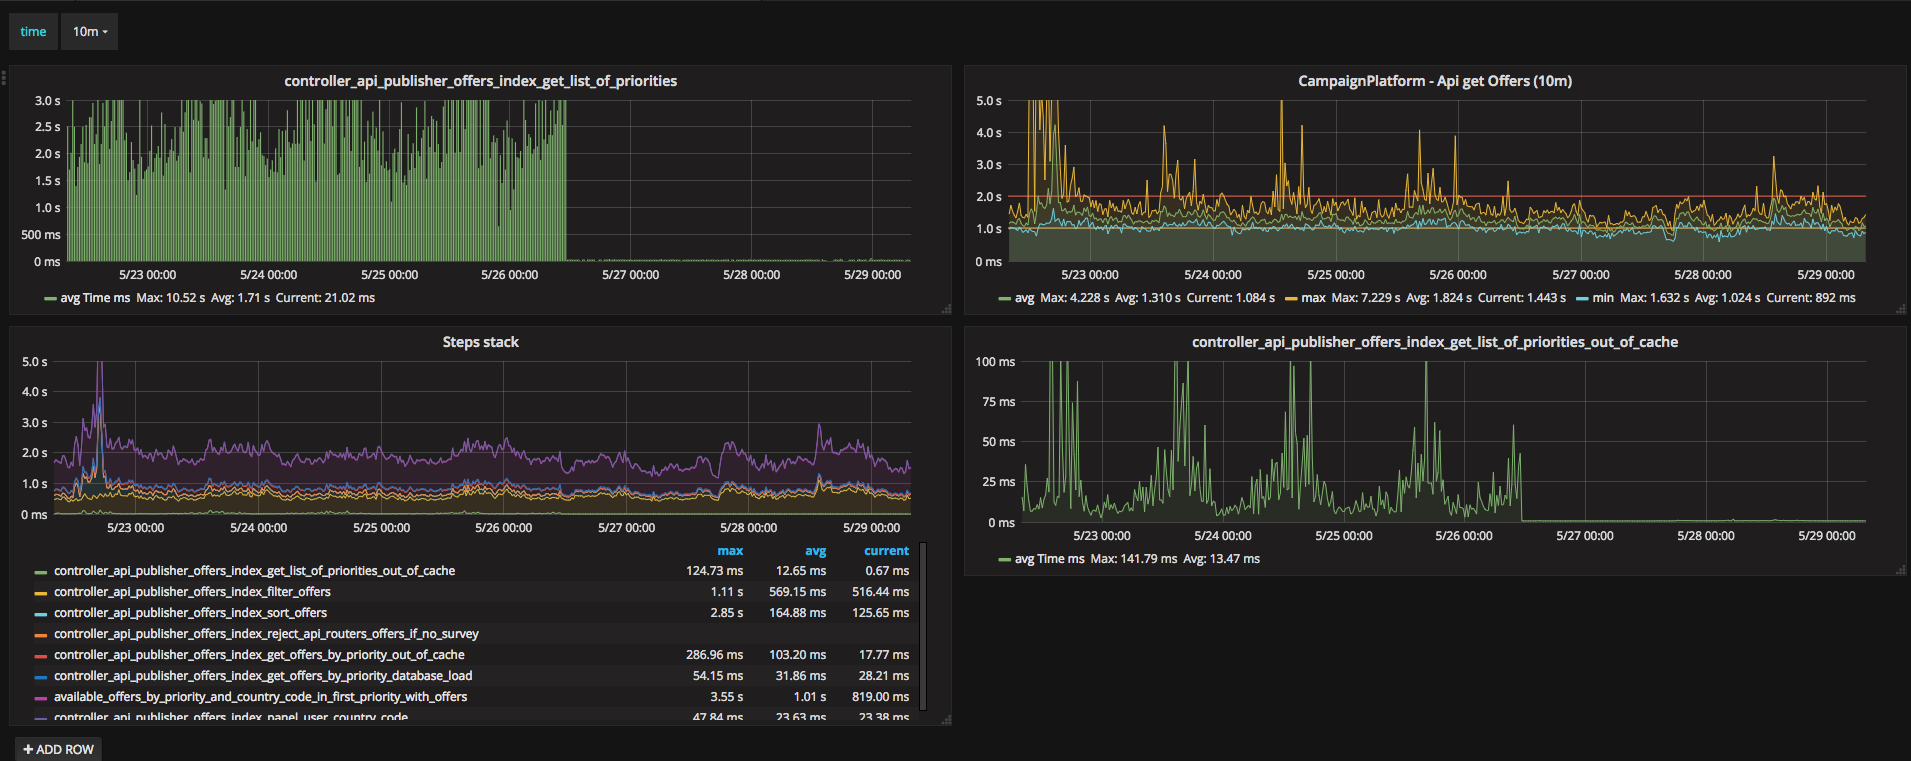Toggle get_offers_by_priority_database_load legend series
The width and height of the screenshot is (1911, 761).
(263, 676)
